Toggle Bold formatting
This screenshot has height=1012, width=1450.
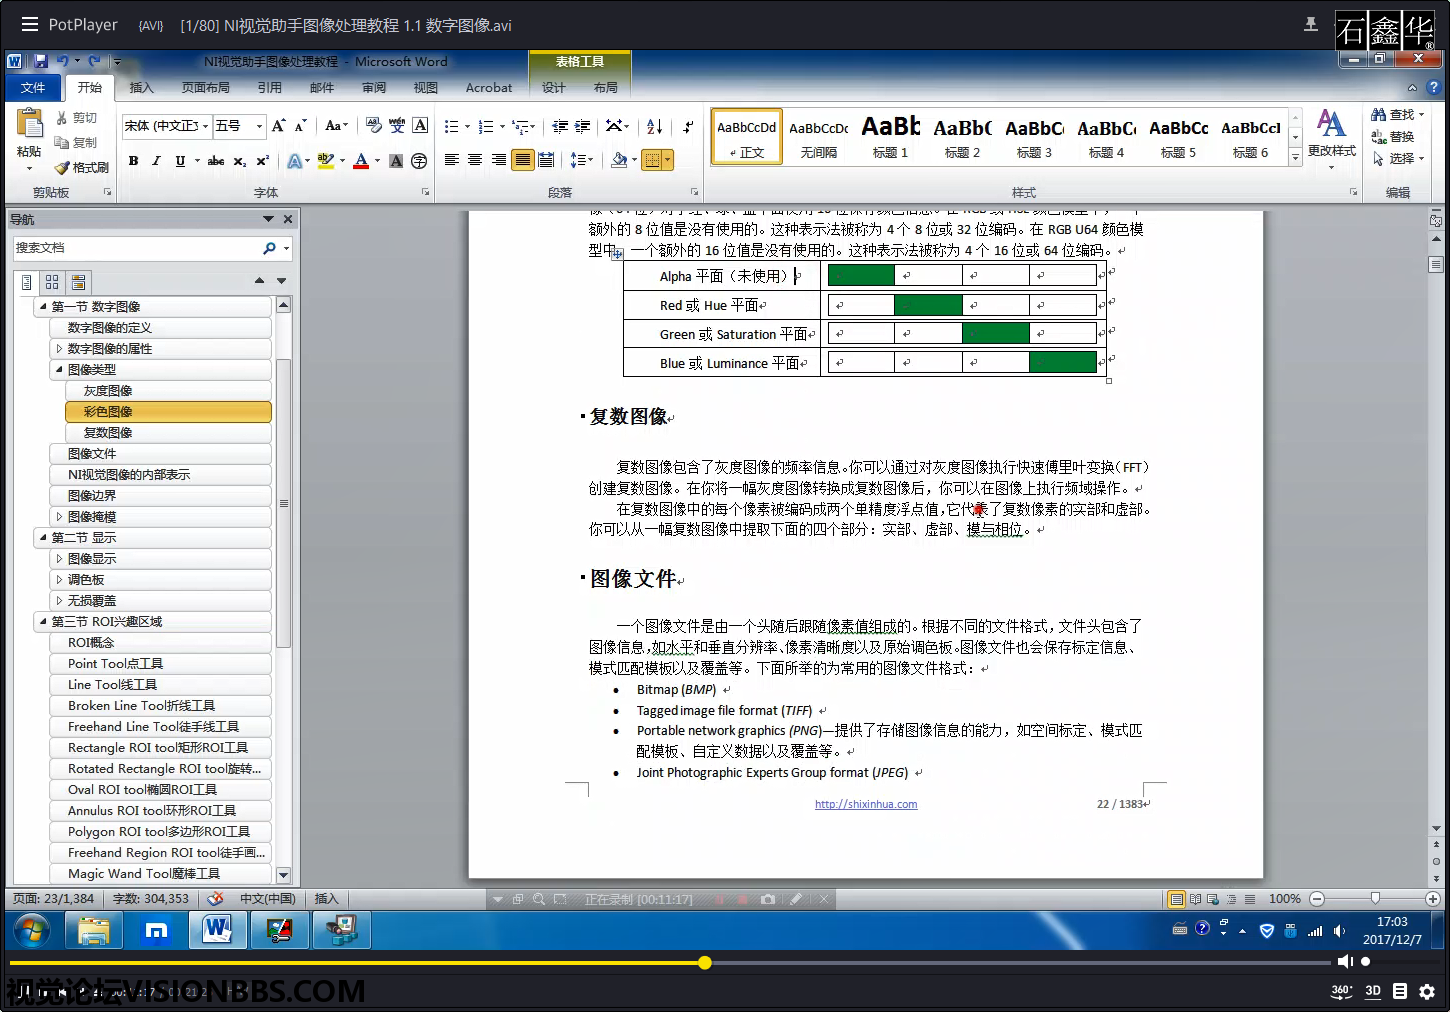(x=133, y=161)
